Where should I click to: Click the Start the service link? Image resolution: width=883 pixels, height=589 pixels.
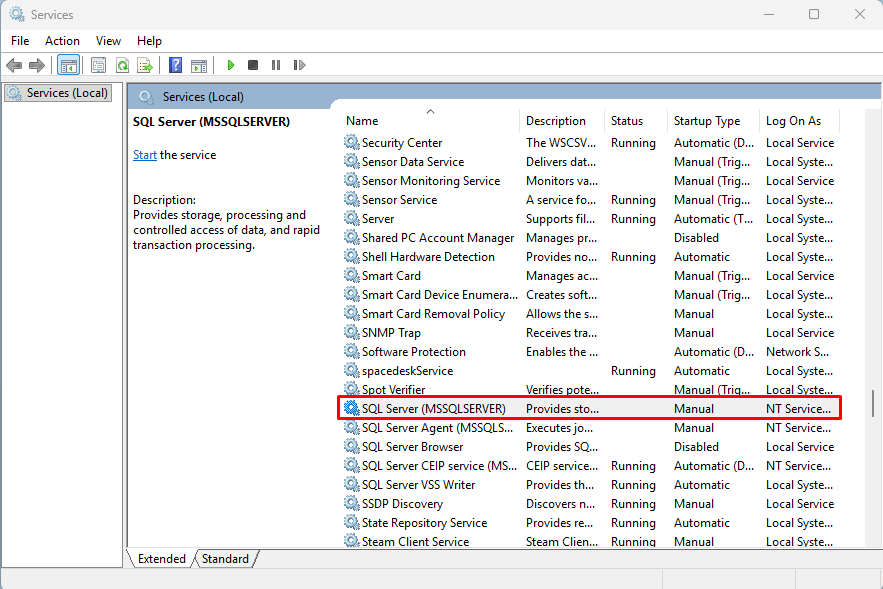coord(145,155)
